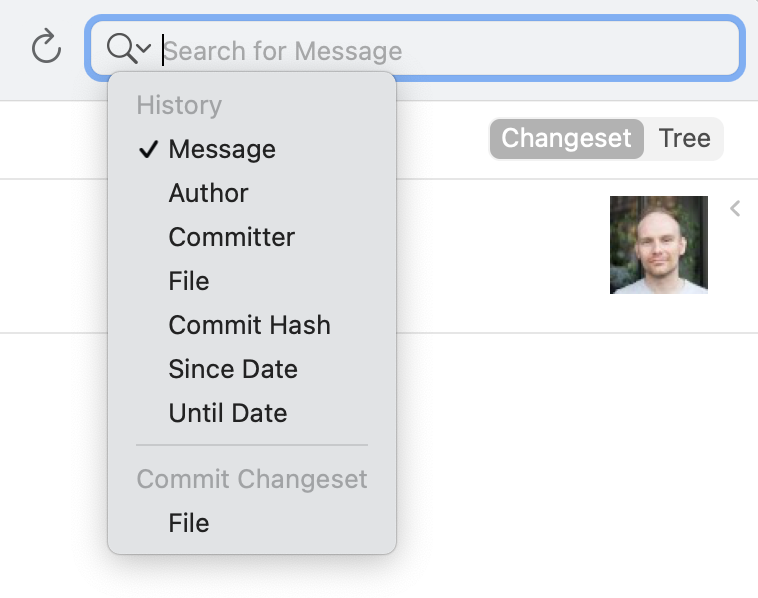Click the menu separator line above Commit Changeset

(x=252, y=445)
